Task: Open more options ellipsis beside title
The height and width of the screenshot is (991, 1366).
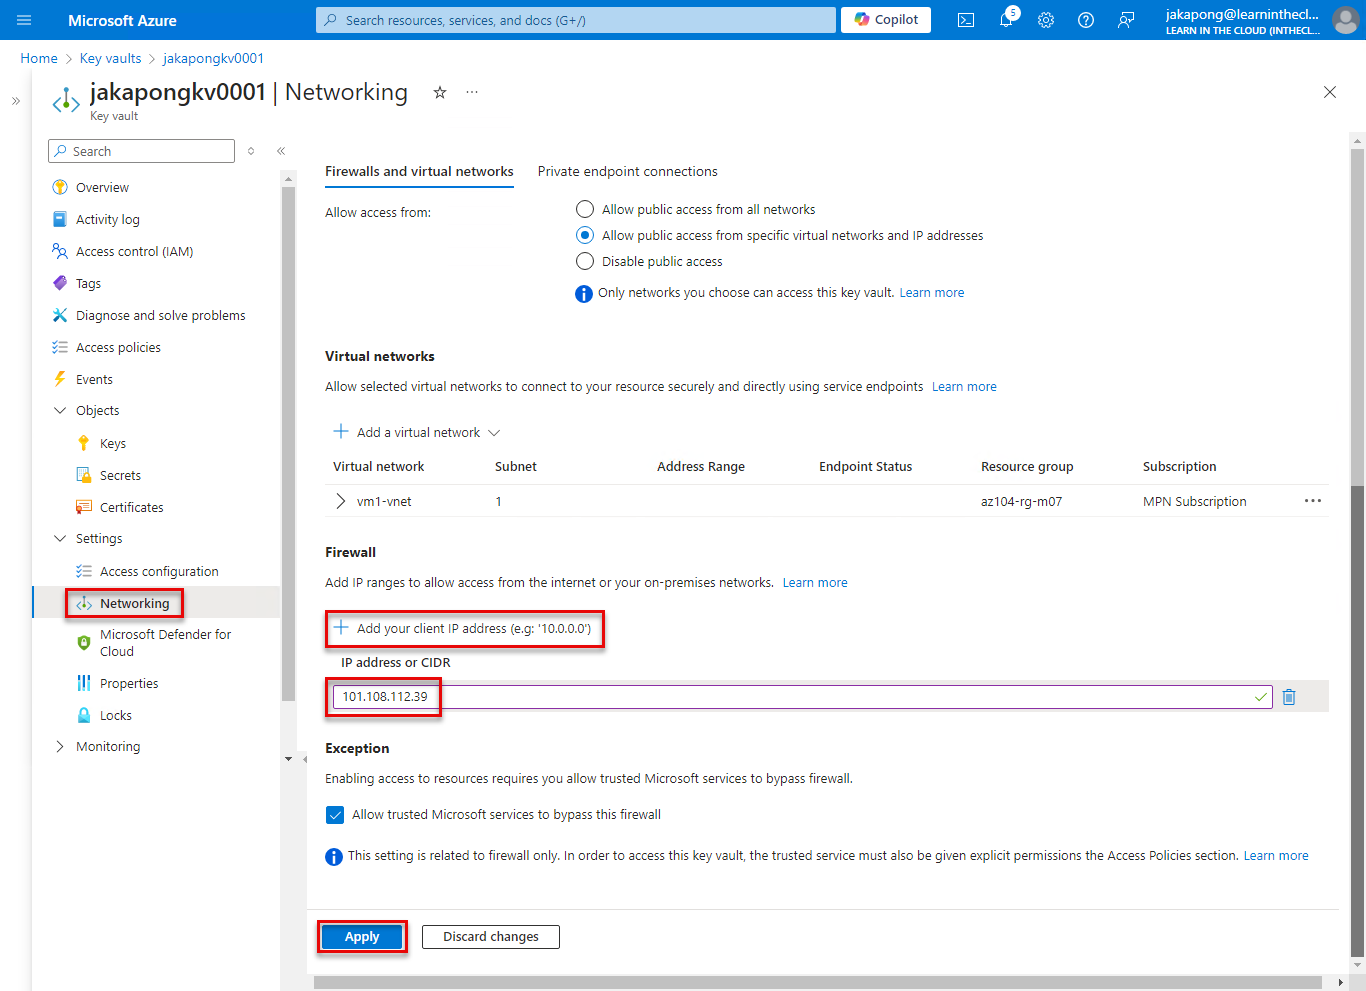Action: coord(472,92)
